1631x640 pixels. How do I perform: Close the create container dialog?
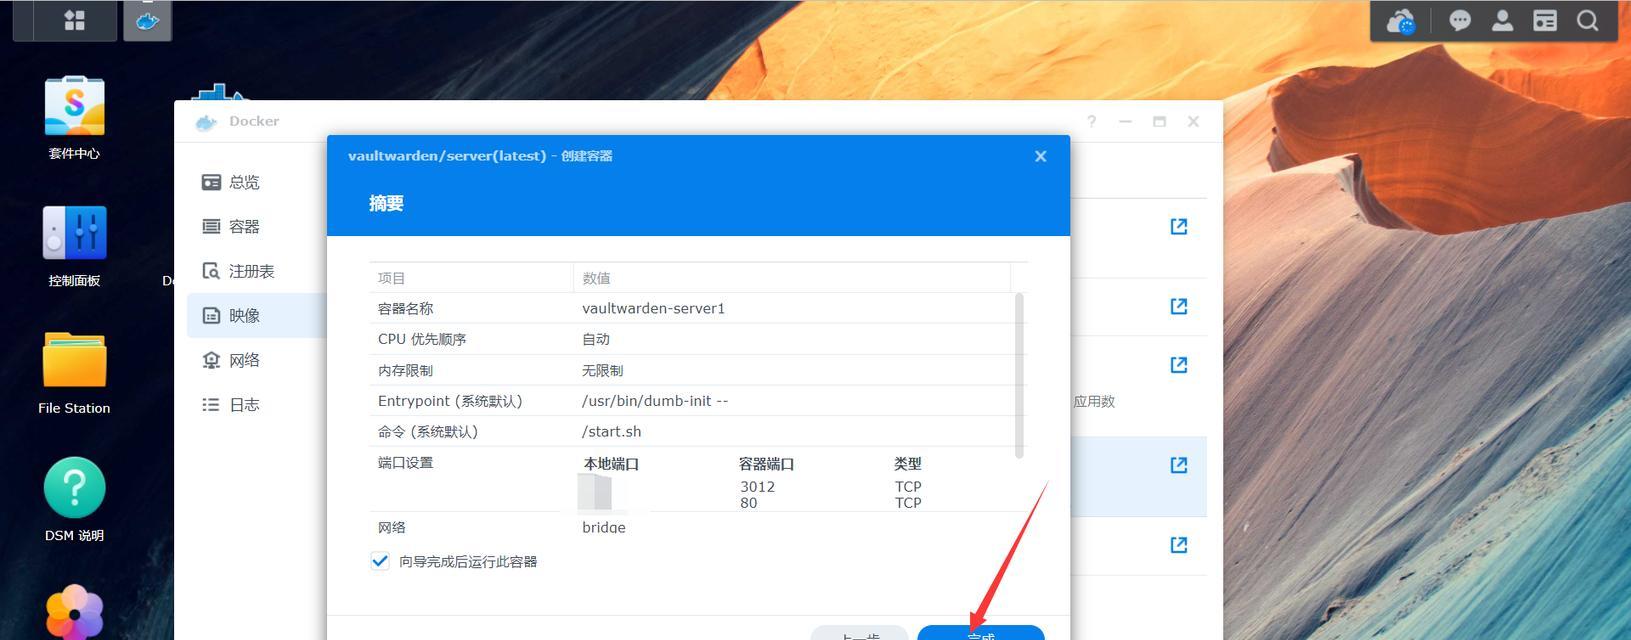click(x=1041, y=156)
